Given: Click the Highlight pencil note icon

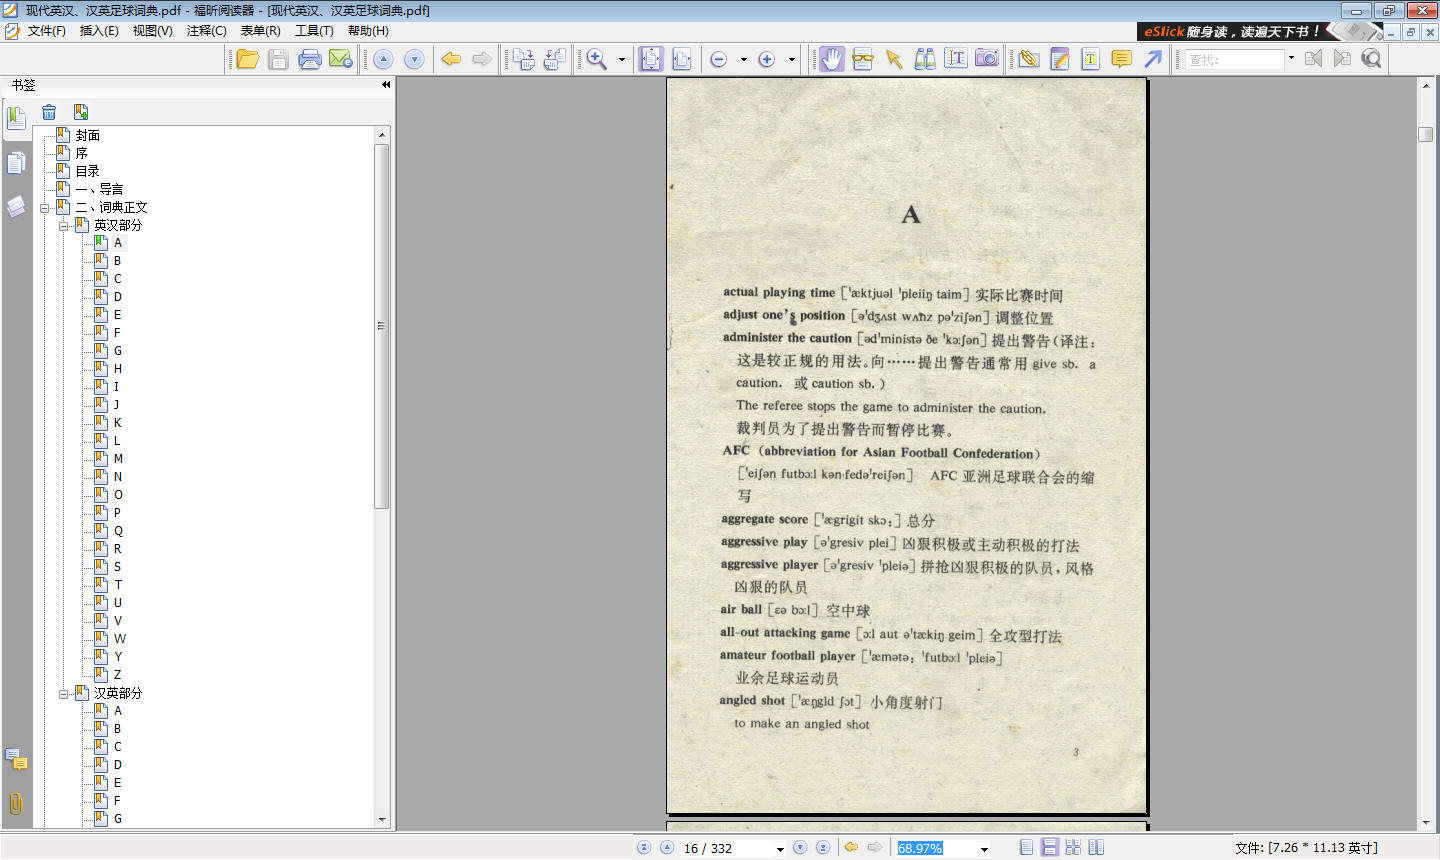Looking at the screenshot, I should point(1060,59).
